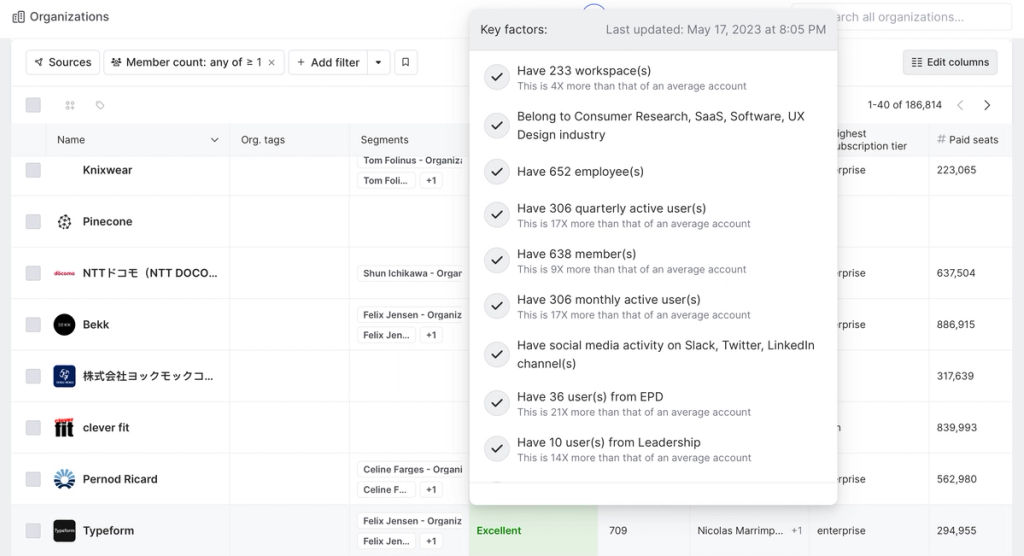Click the Organizations page icon
The image size is (1024, 556).
click(18, 17)
